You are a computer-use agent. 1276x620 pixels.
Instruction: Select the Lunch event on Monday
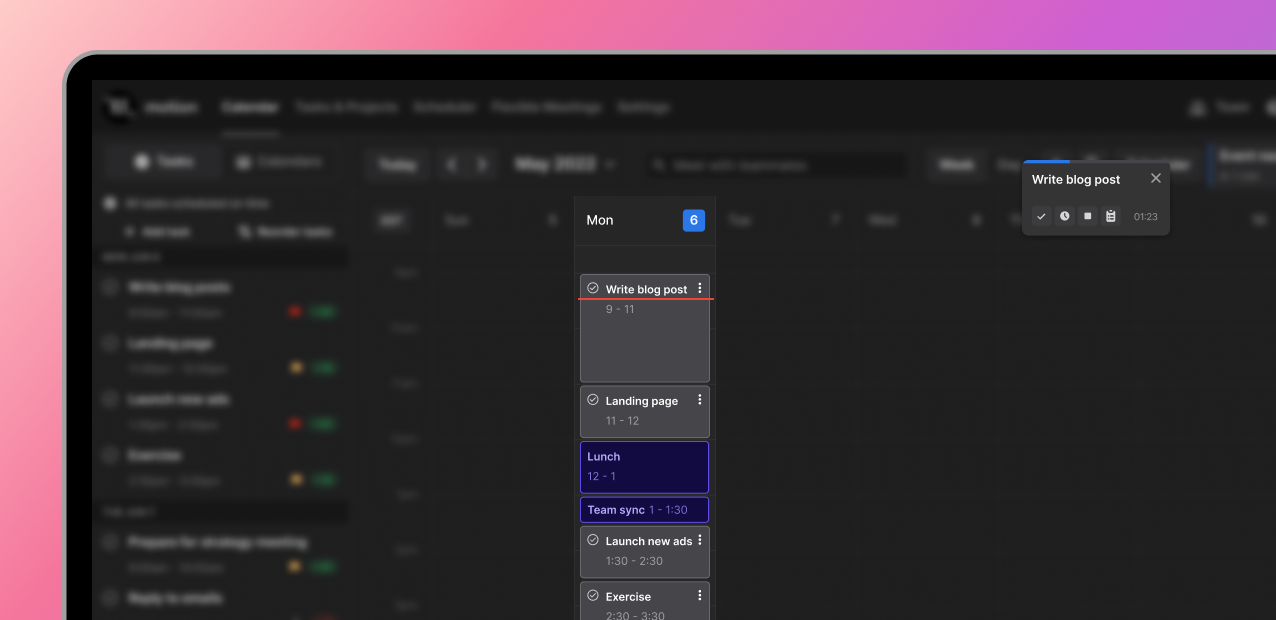coord(644,467)
